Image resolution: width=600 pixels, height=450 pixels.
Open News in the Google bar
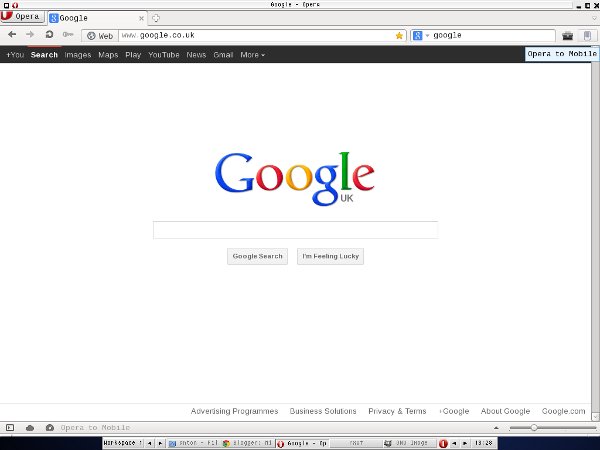click(x=196, y=55)
